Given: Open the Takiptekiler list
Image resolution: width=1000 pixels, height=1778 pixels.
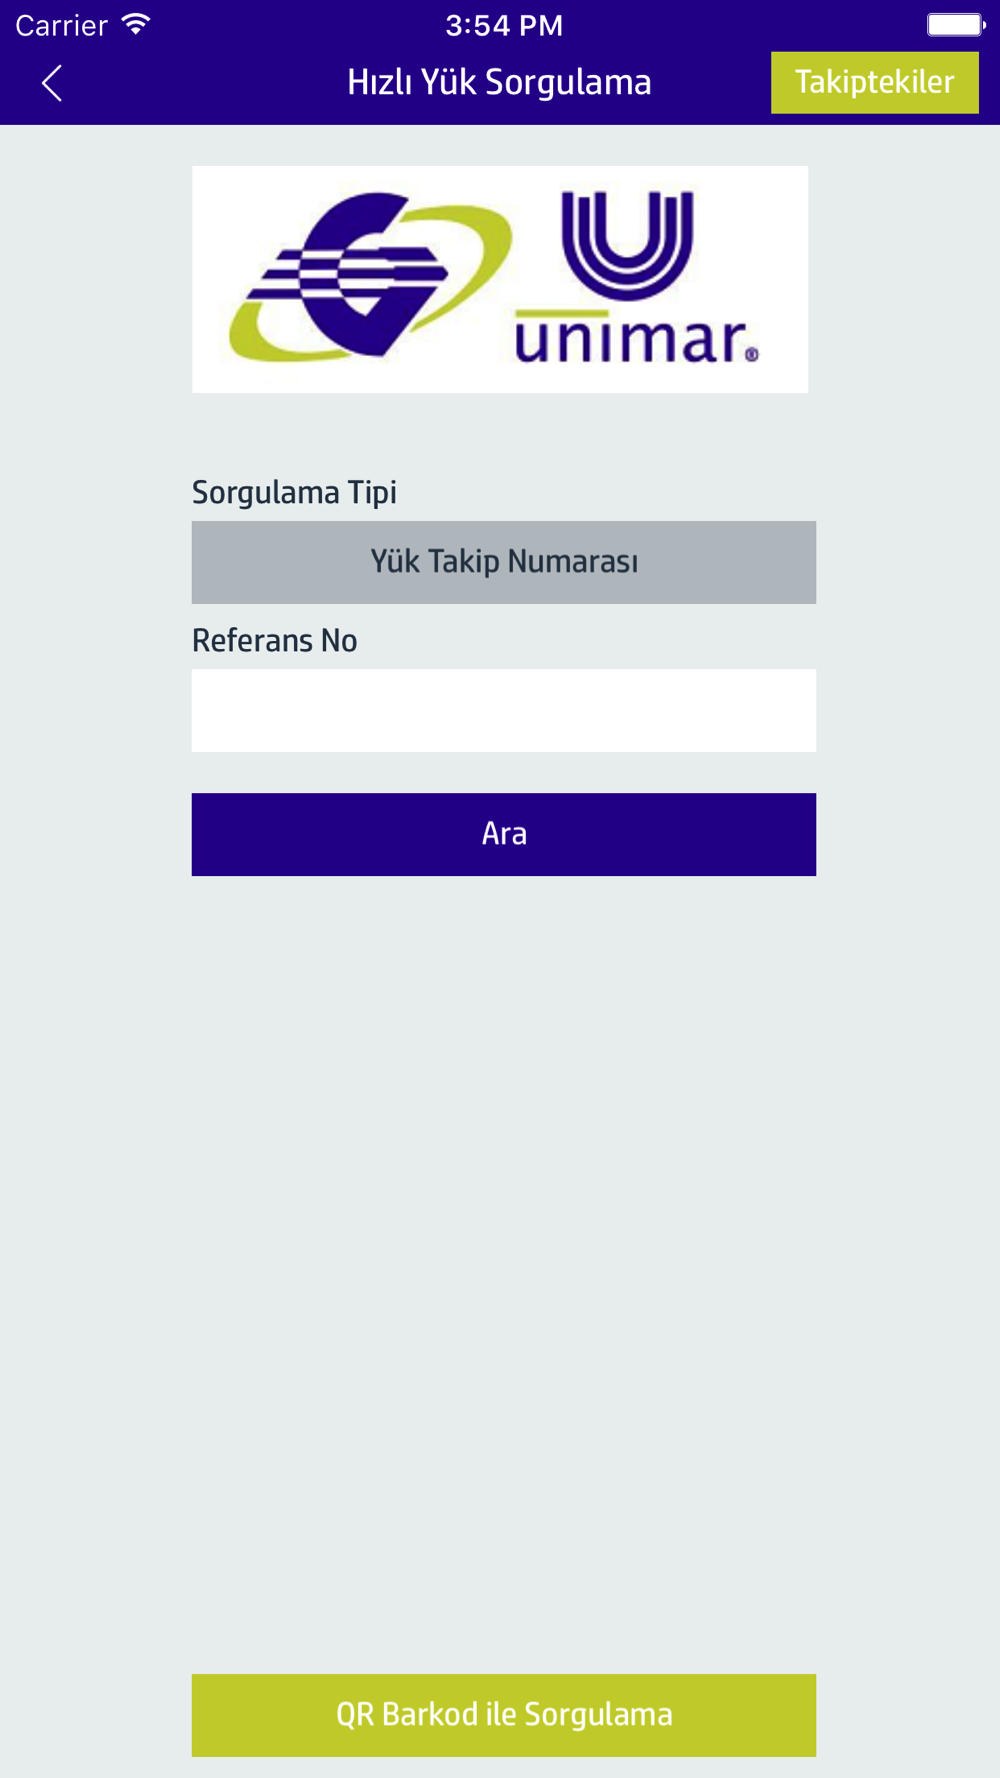Looking at the screenshot, I should click(x=874, y=82).
